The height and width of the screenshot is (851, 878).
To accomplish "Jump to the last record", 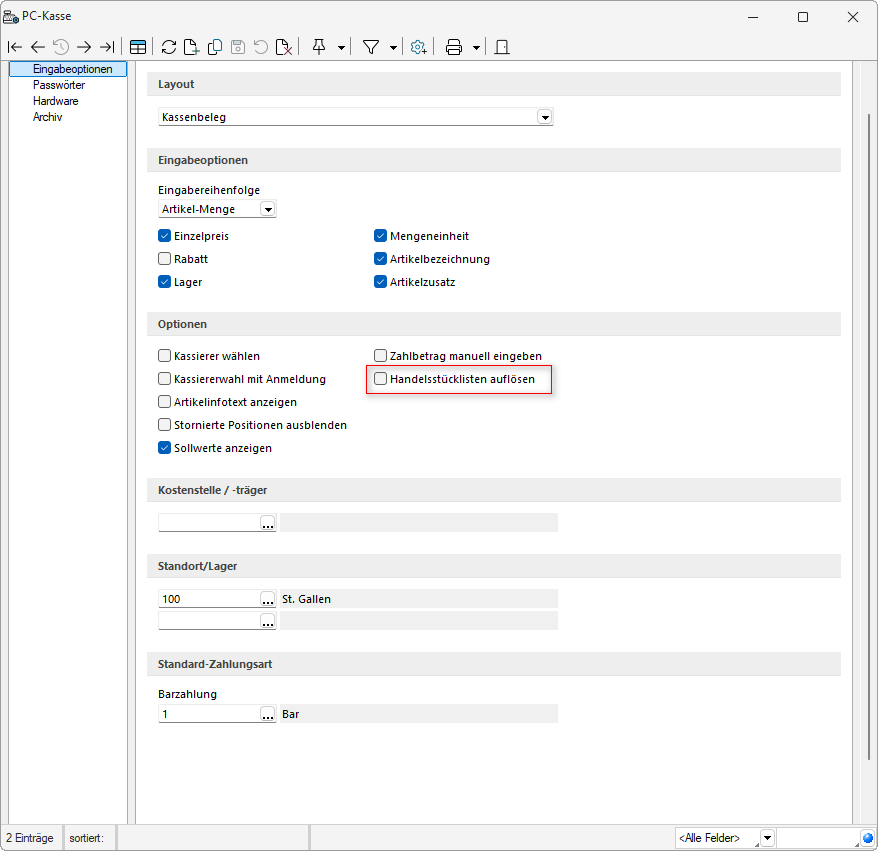I will (107, 47).
